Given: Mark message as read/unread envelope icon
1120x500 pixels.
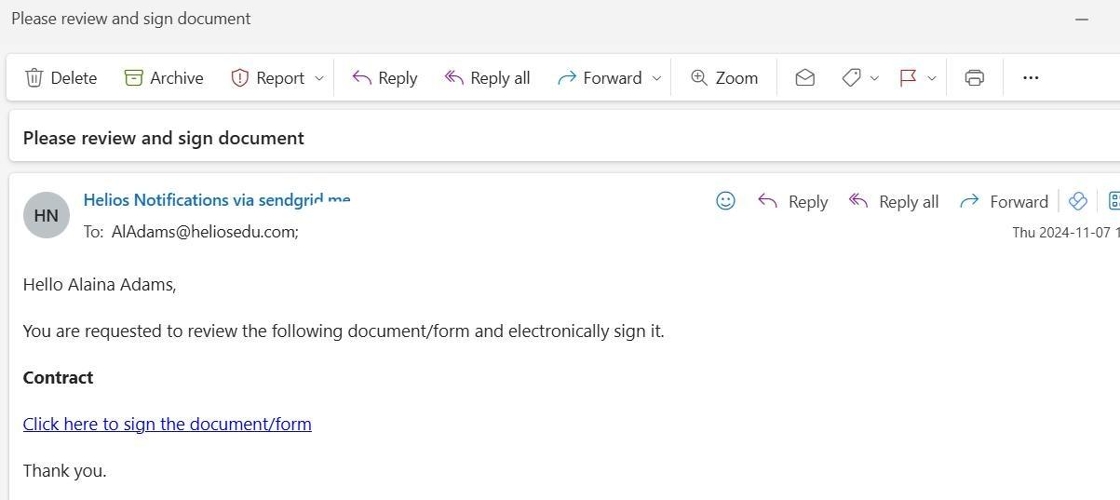Looking at the screenshot, I should click(x=805, y=78).
